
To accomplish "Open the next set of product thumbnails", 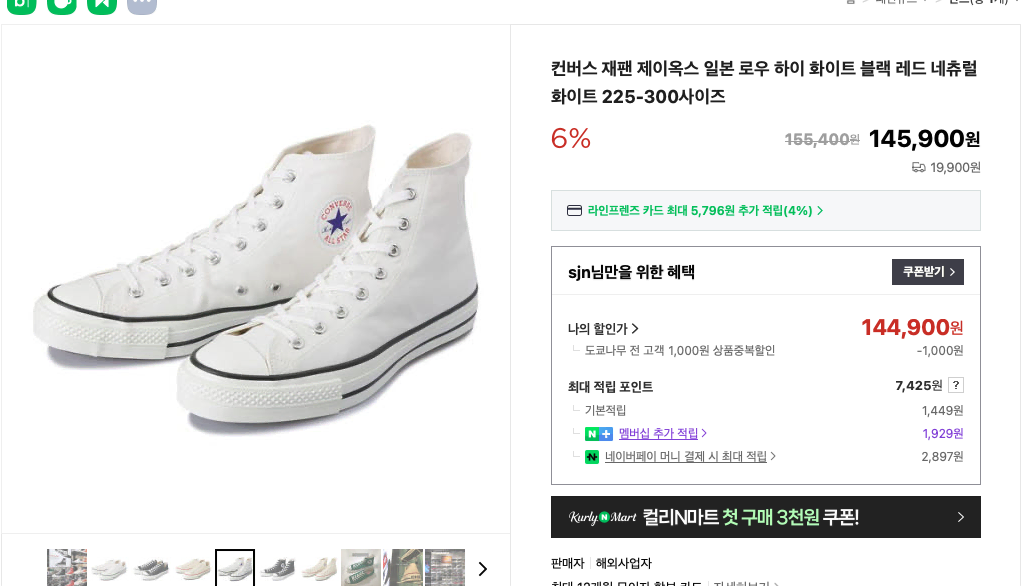I will (x=482, y=568).
